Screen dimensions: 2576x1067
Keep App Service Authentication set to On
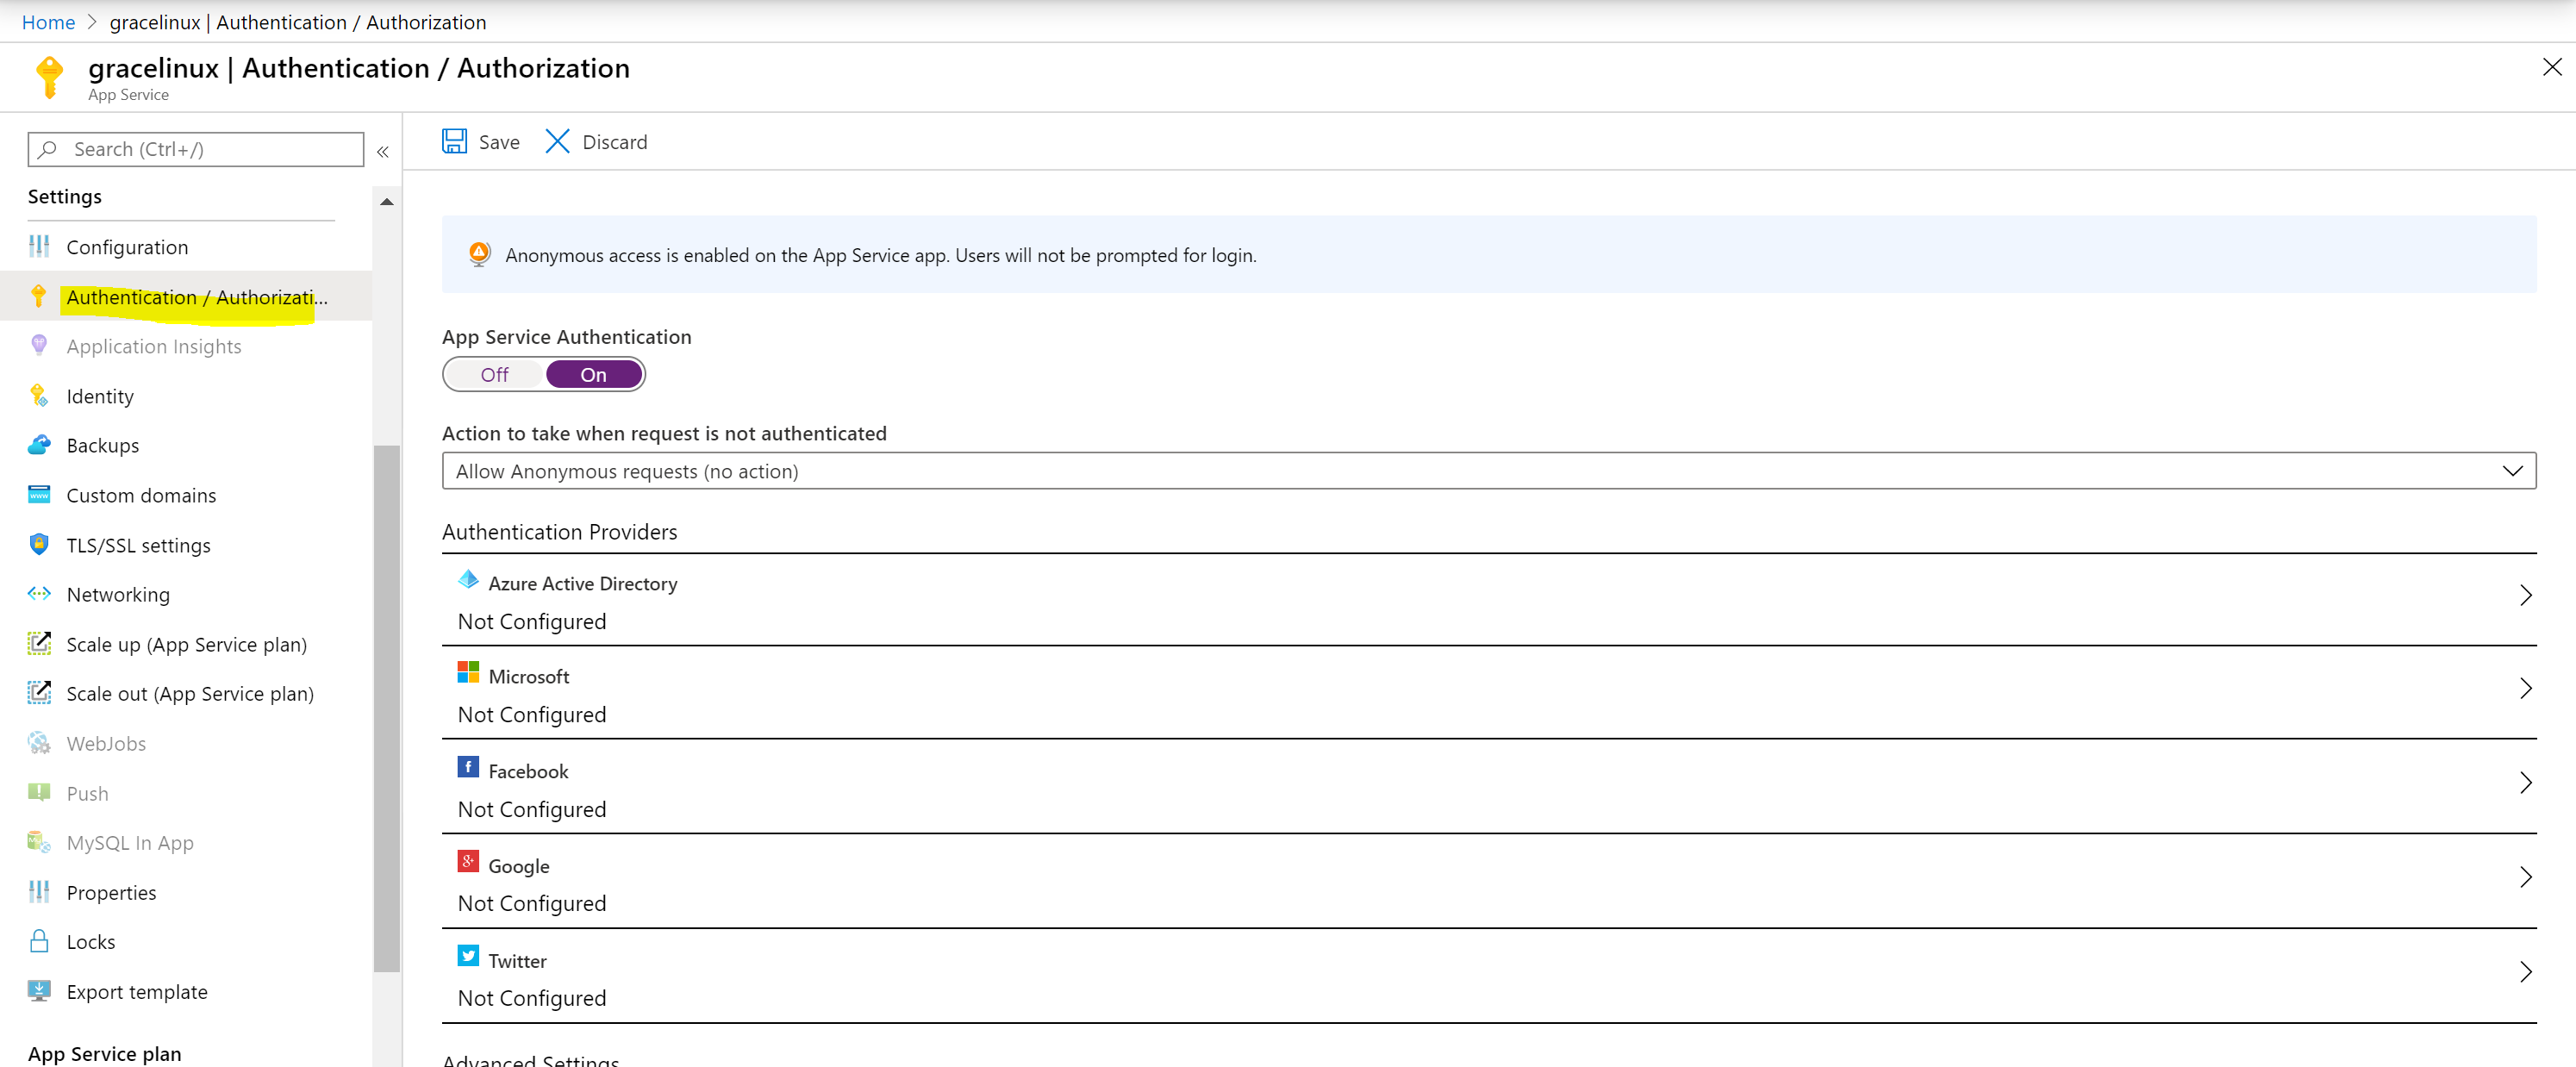point(593,374)
